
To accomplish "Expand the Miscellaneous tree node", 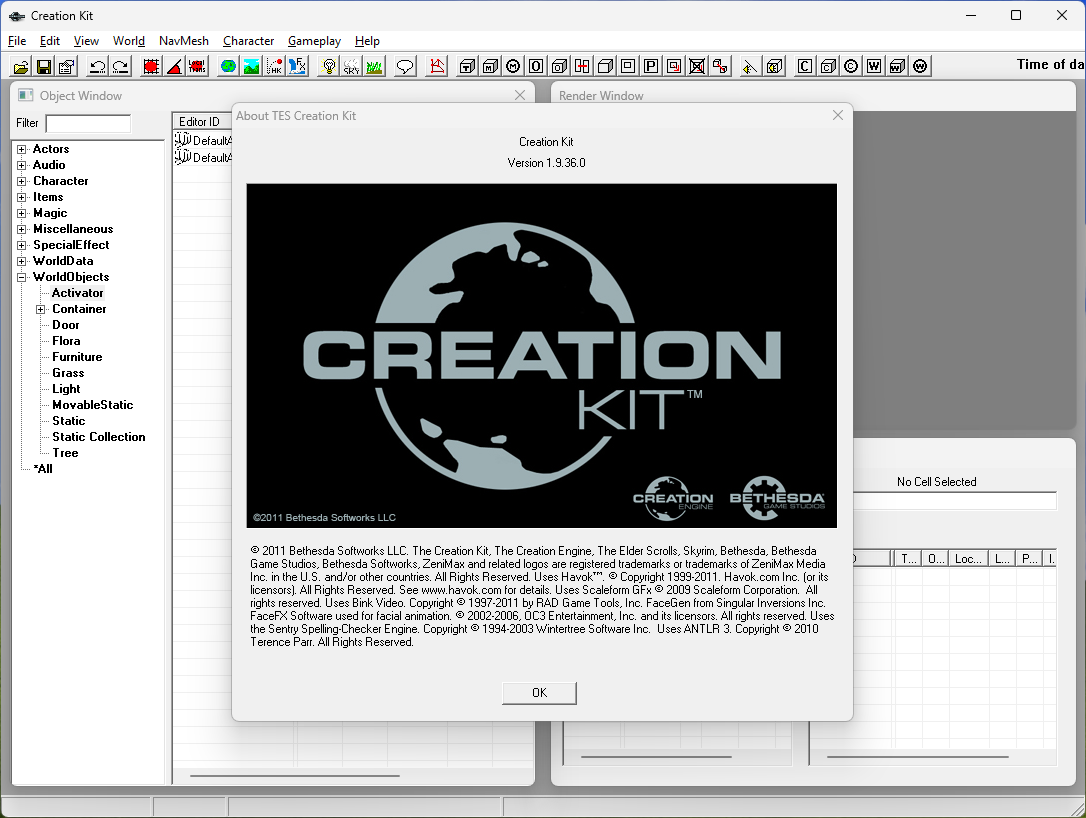I will (x=21, y=229).
